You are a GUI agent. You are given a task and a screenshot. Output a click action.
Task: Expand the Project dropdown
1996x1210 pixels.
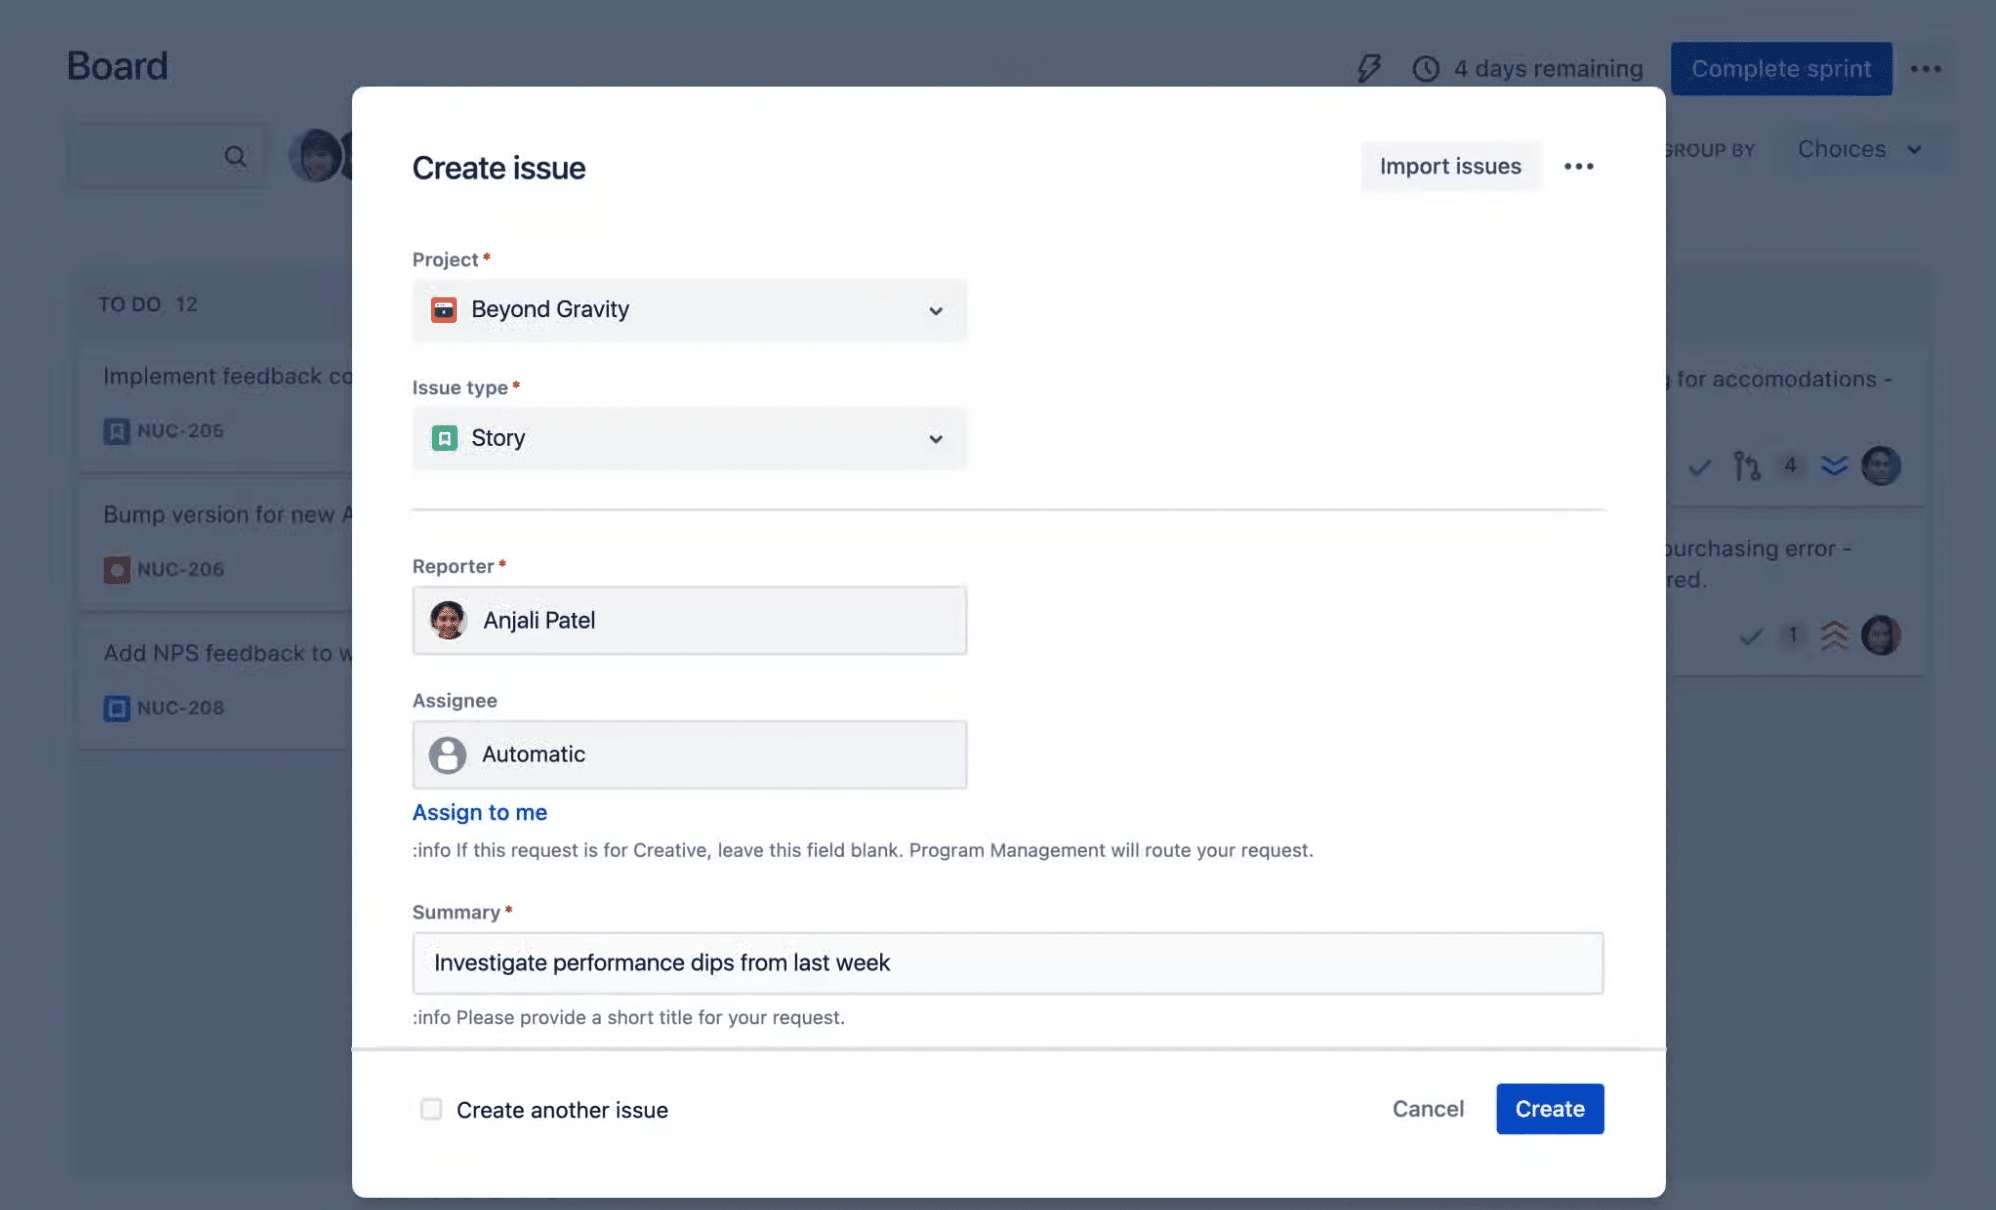(x=689, y=310)
